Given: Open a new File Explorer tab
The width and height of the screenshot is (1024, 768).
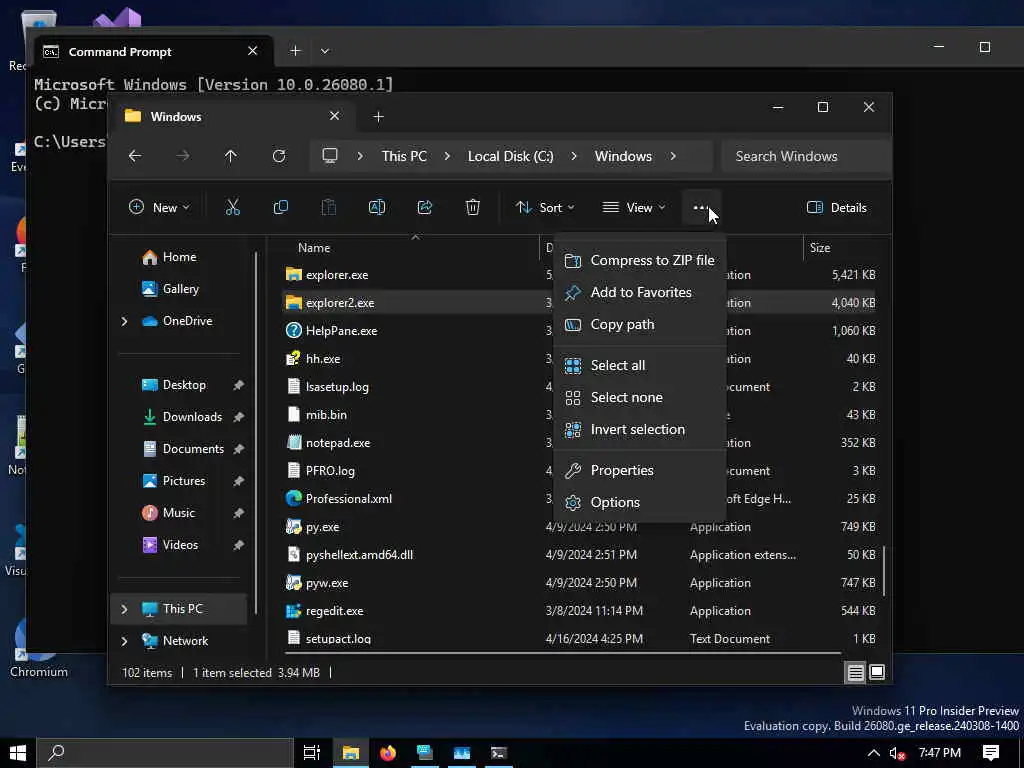Looking at the screenshot, I should tap(378, 117).
